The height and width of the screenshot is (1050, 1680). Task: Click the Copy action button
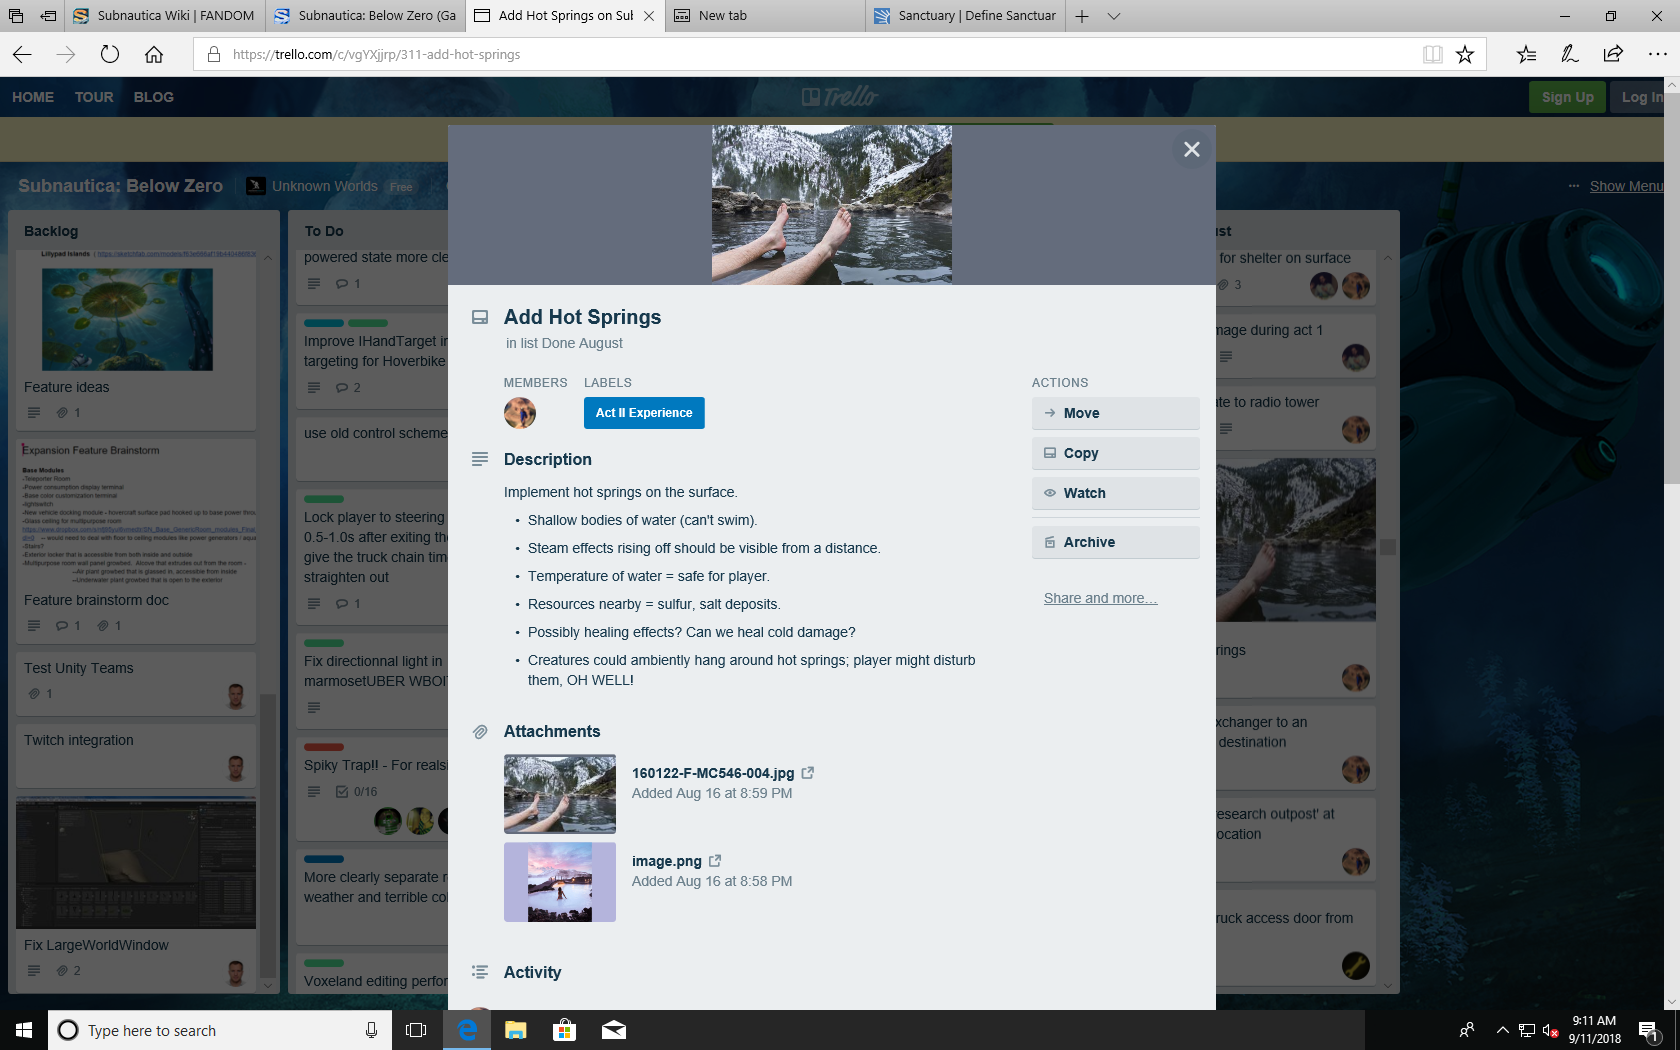tap(1115, 453)
